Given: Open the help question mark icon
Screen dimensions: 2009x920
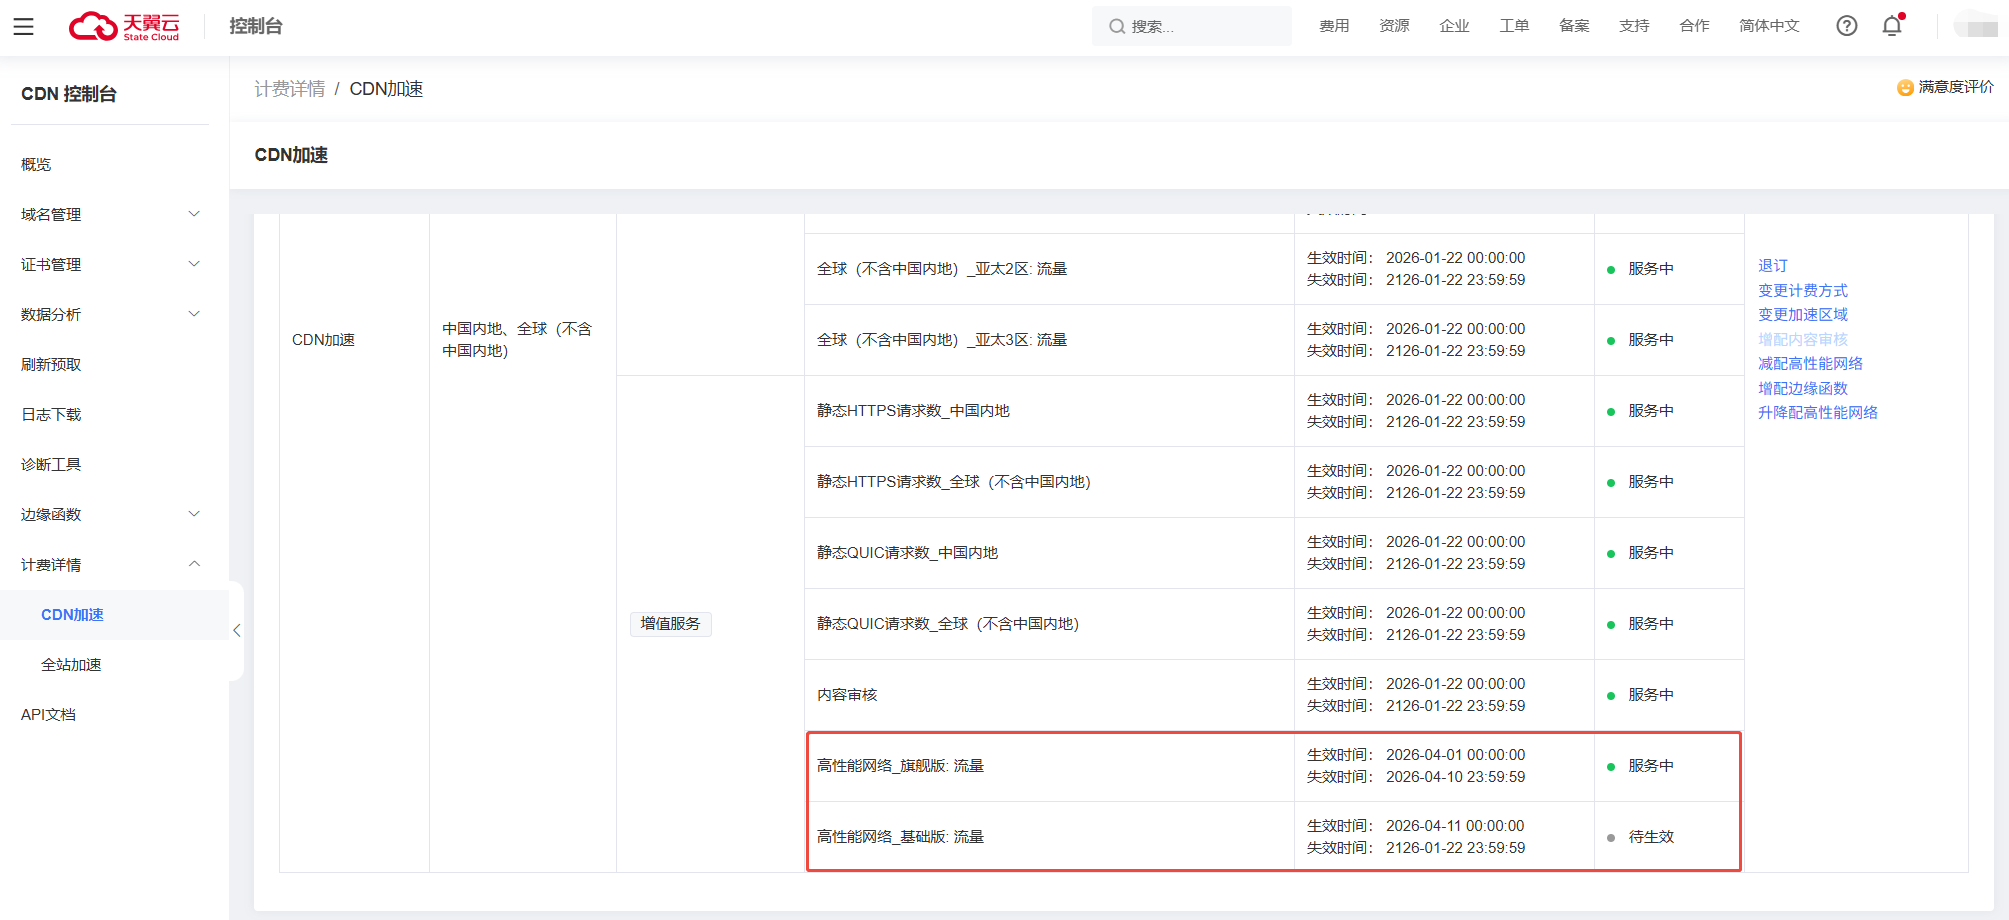Looking at the screenshot, I should point(1846,26).
